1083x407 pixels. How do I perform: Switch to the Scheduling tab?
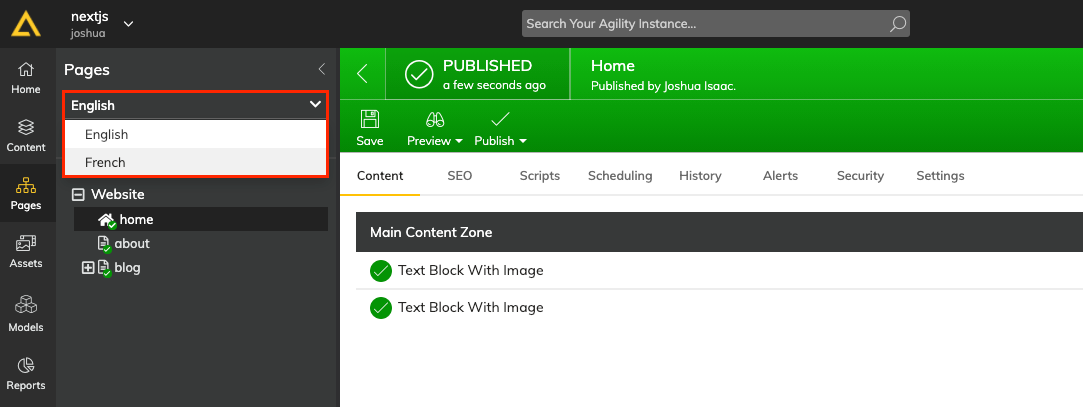click(620, 176)
